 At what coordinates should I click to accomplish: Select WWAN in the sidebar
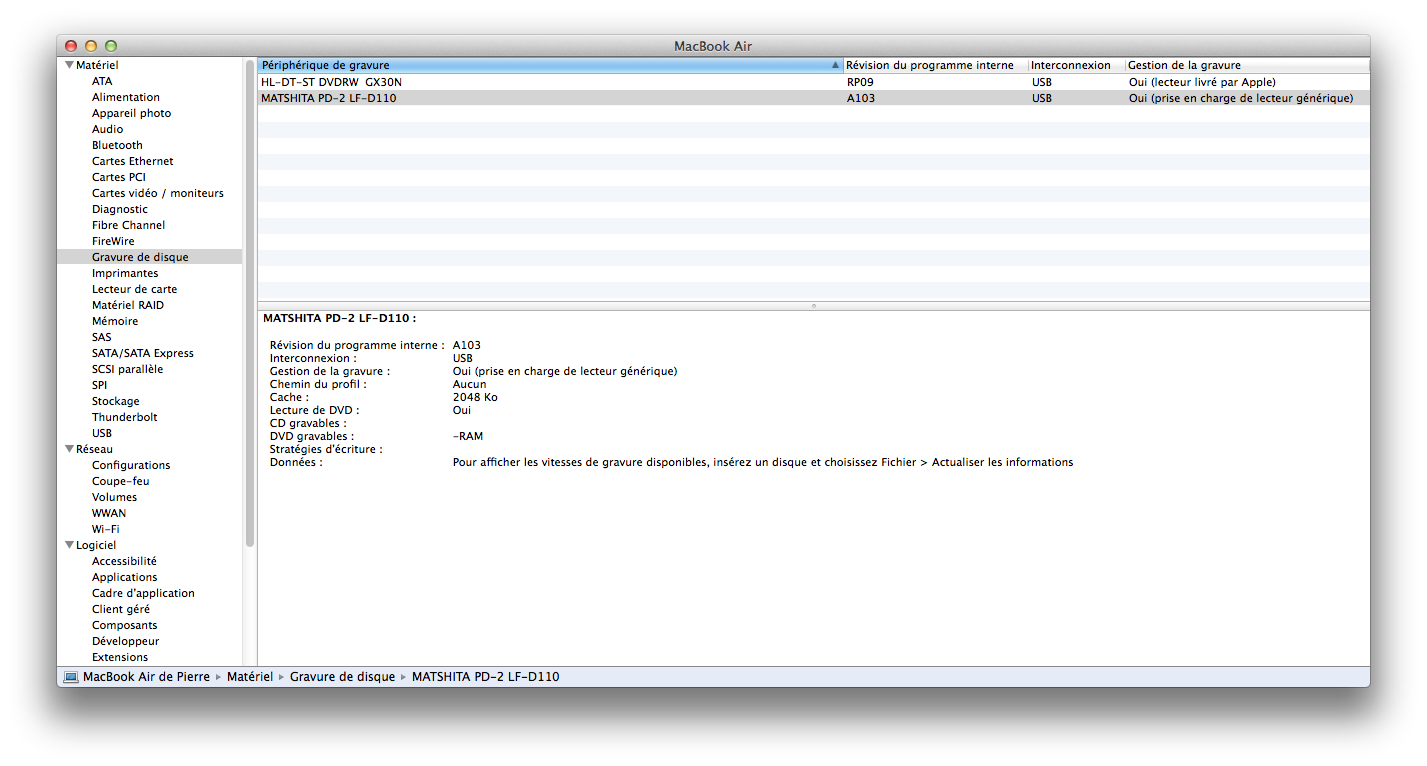pyautogui.click(x=109, y=513)
